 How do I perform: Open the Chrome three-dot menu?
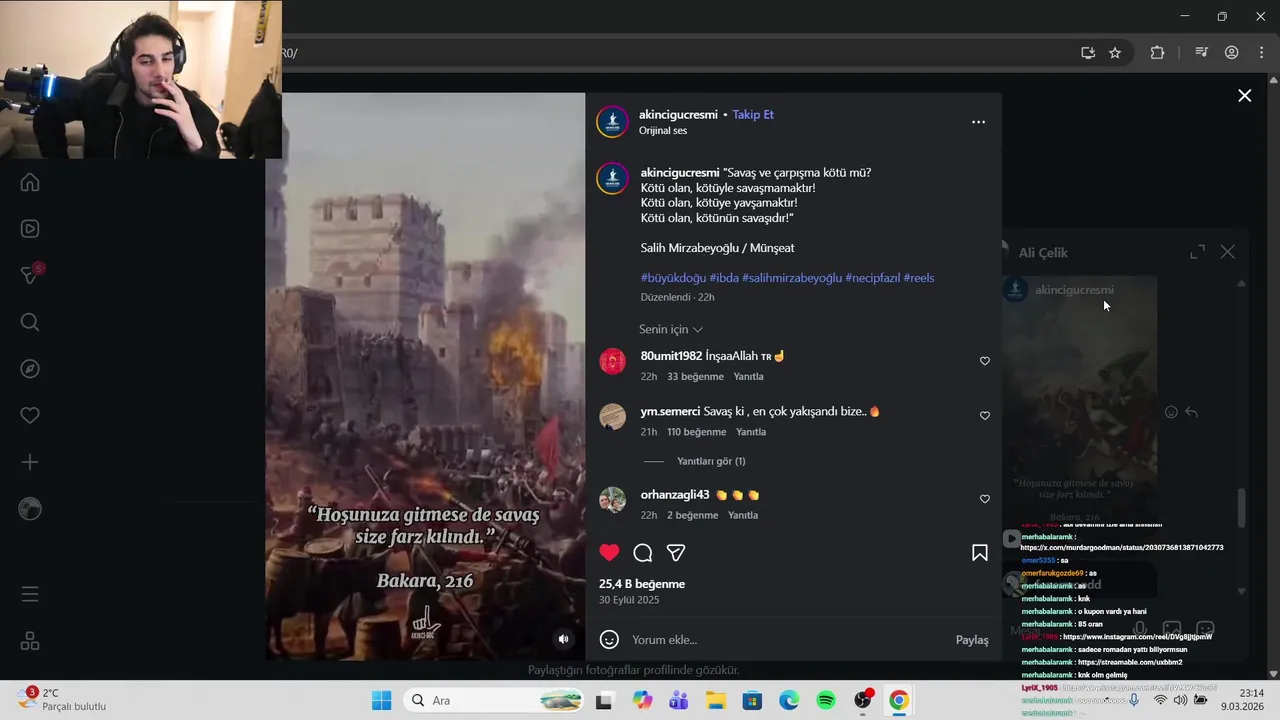[x=1260, y=53]
